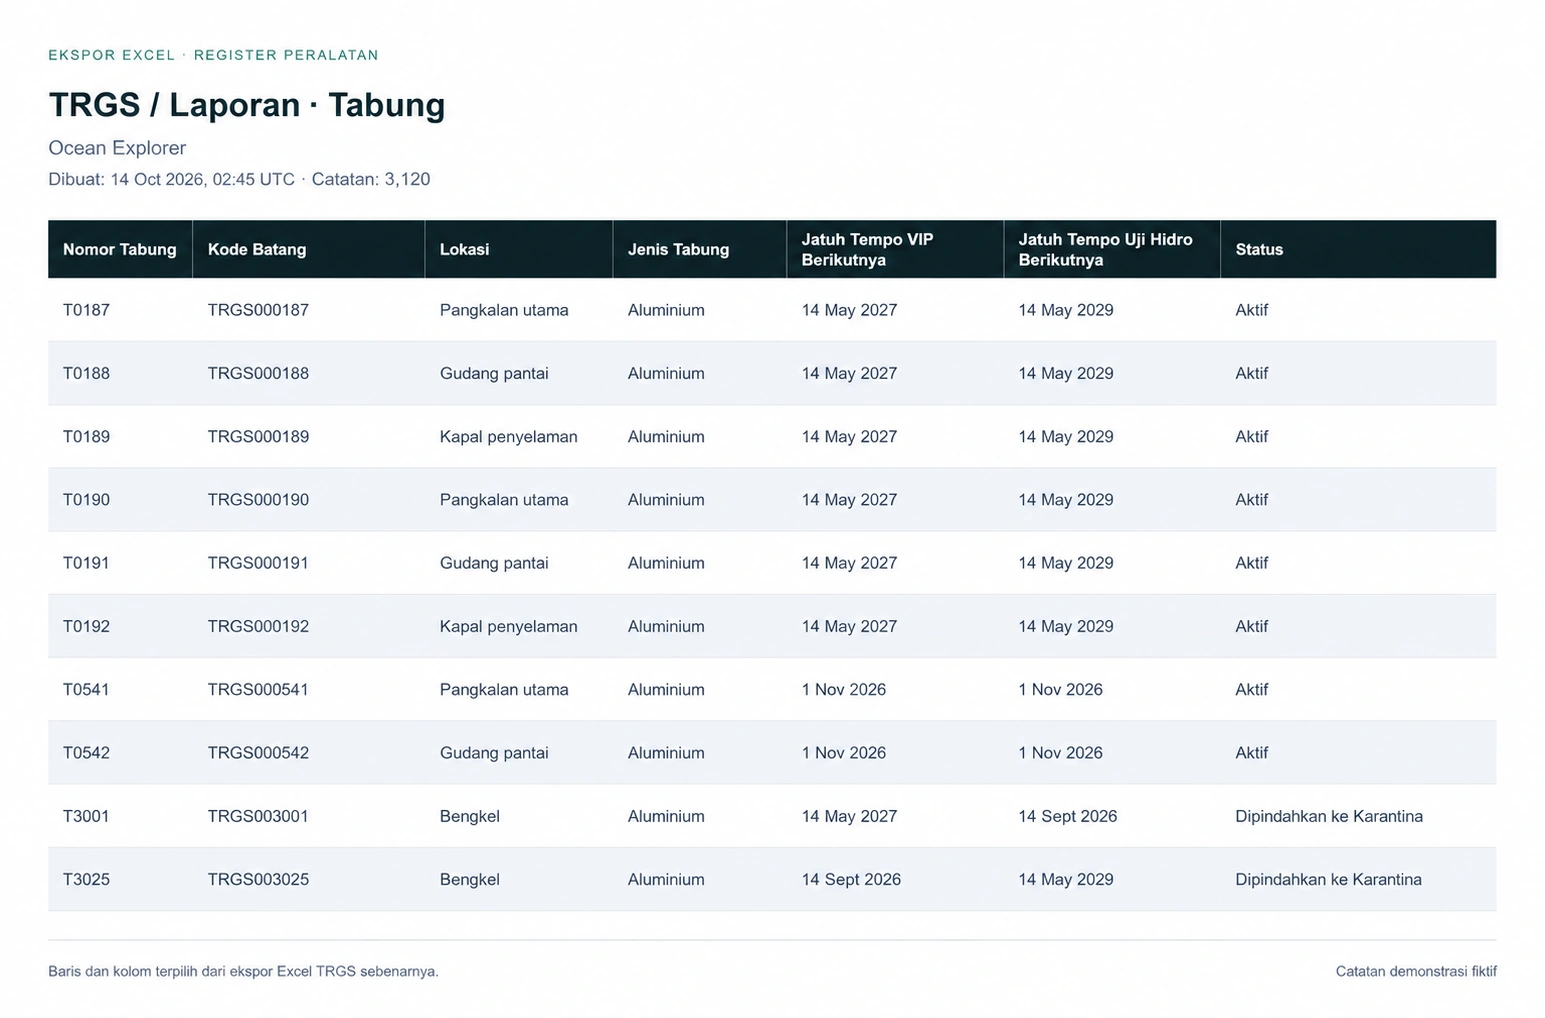
Task: Click Aktif status in row T0188
Action: tap(1252, 373)
